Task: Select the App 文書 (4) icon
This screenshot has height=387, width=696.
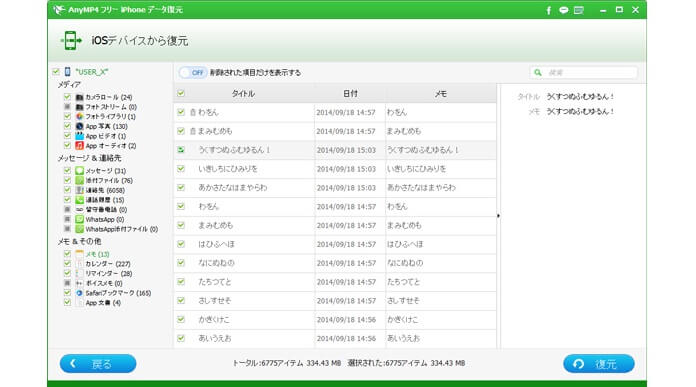Action: point(79,303)
